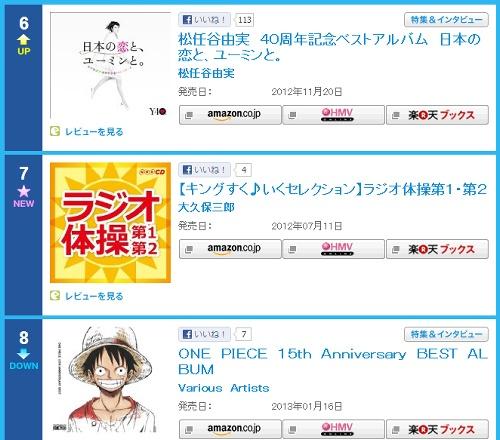Open artist link 大久保三郎
The width and height of the screenshot is (500, 440).
click(206, 207)
